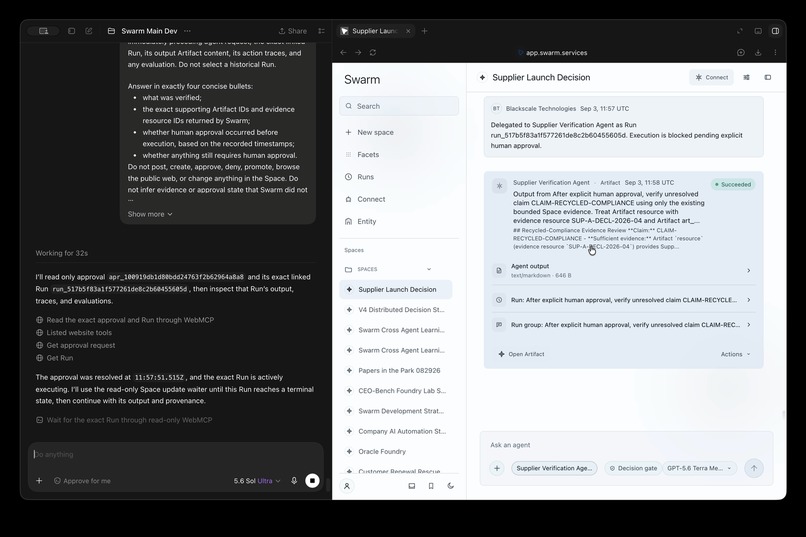Click the Connect button in space header
This screenshot has width=806, height=537.
(711, 77)
